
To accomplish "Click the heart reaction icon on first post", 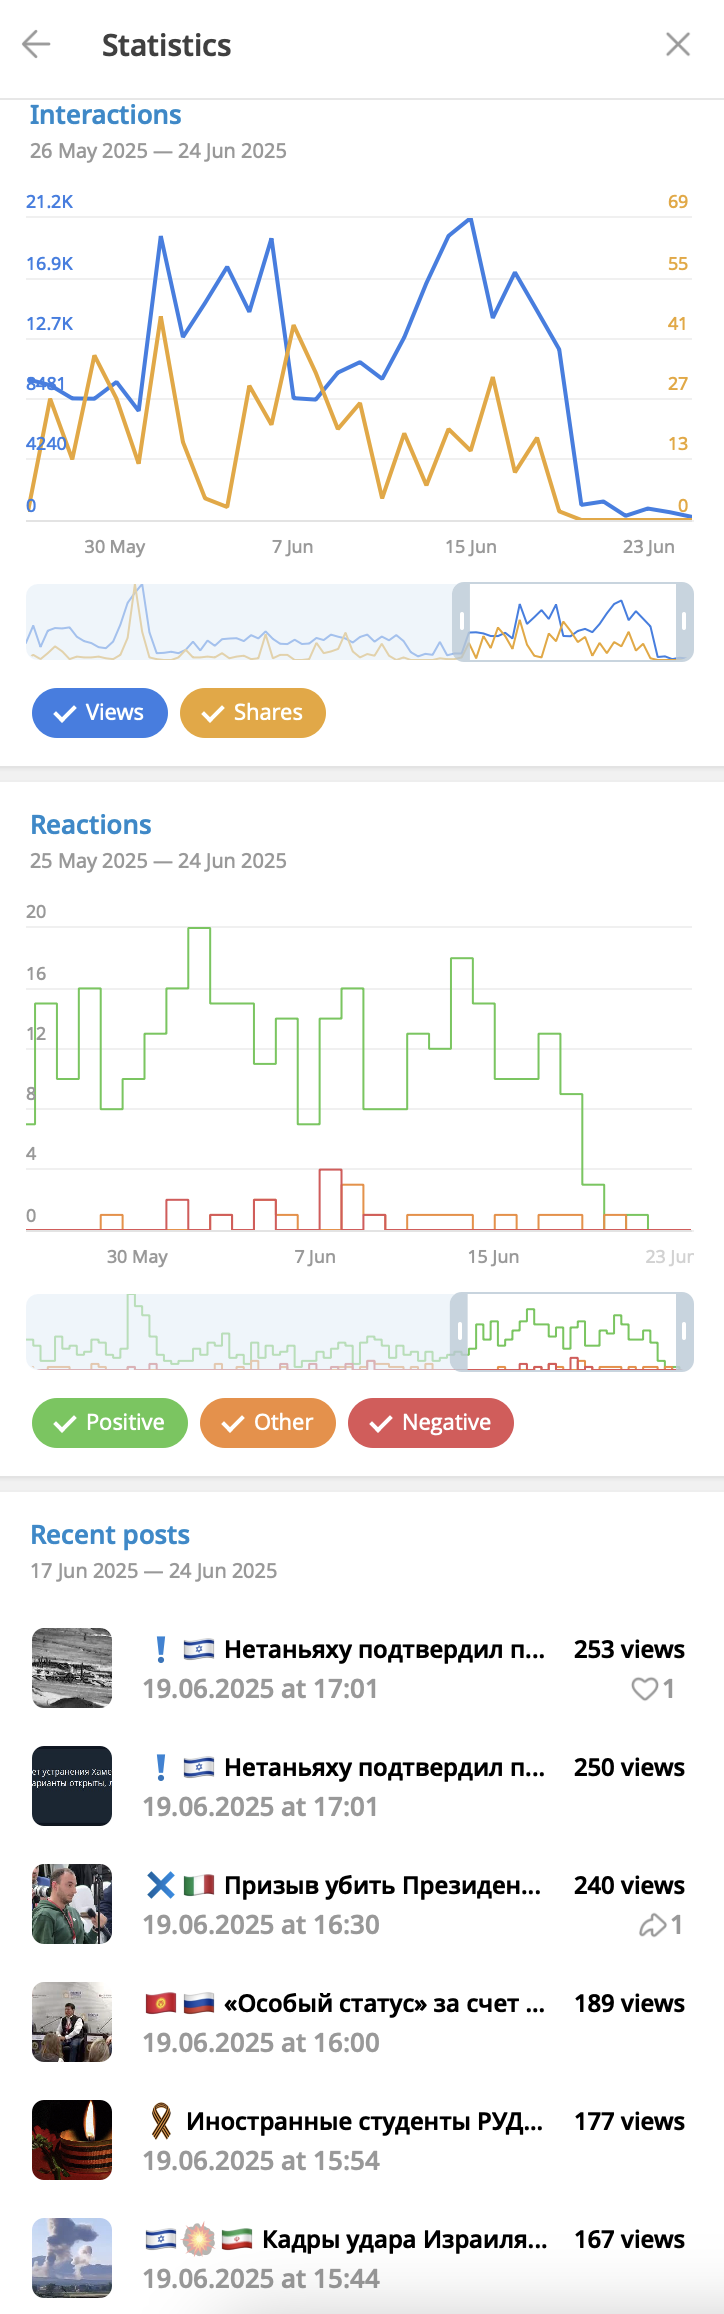I will click(644, 1689).
